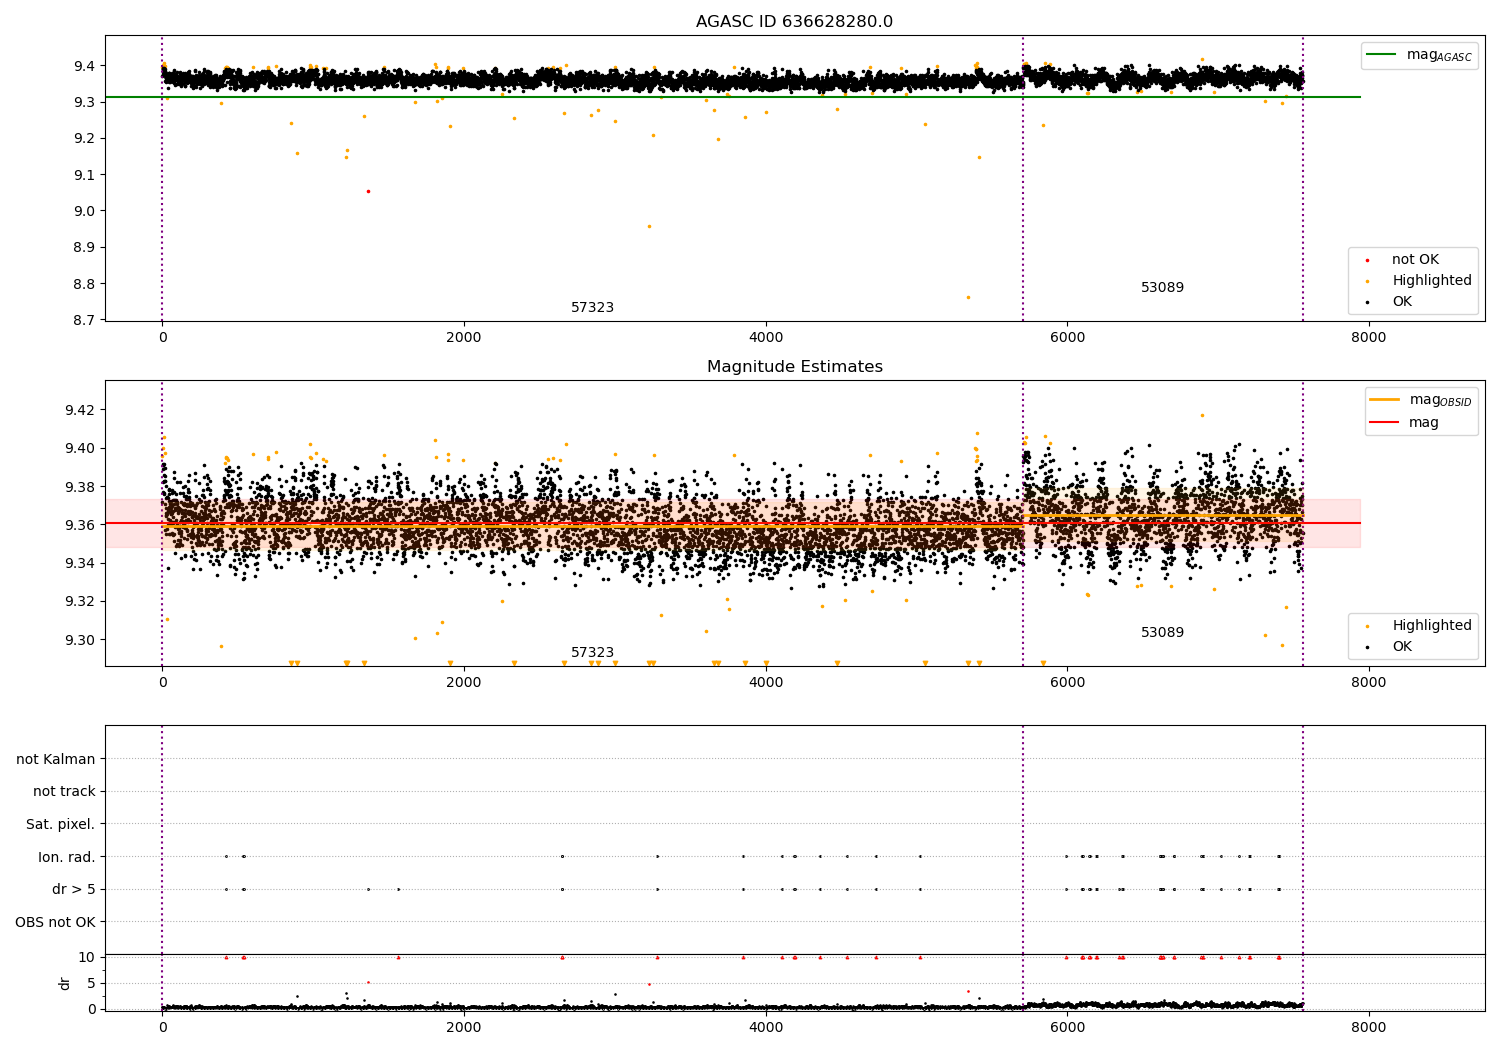
Task: Click the orange outlier point near 8.96 in the top plot
Action: [x=649, y=226]
